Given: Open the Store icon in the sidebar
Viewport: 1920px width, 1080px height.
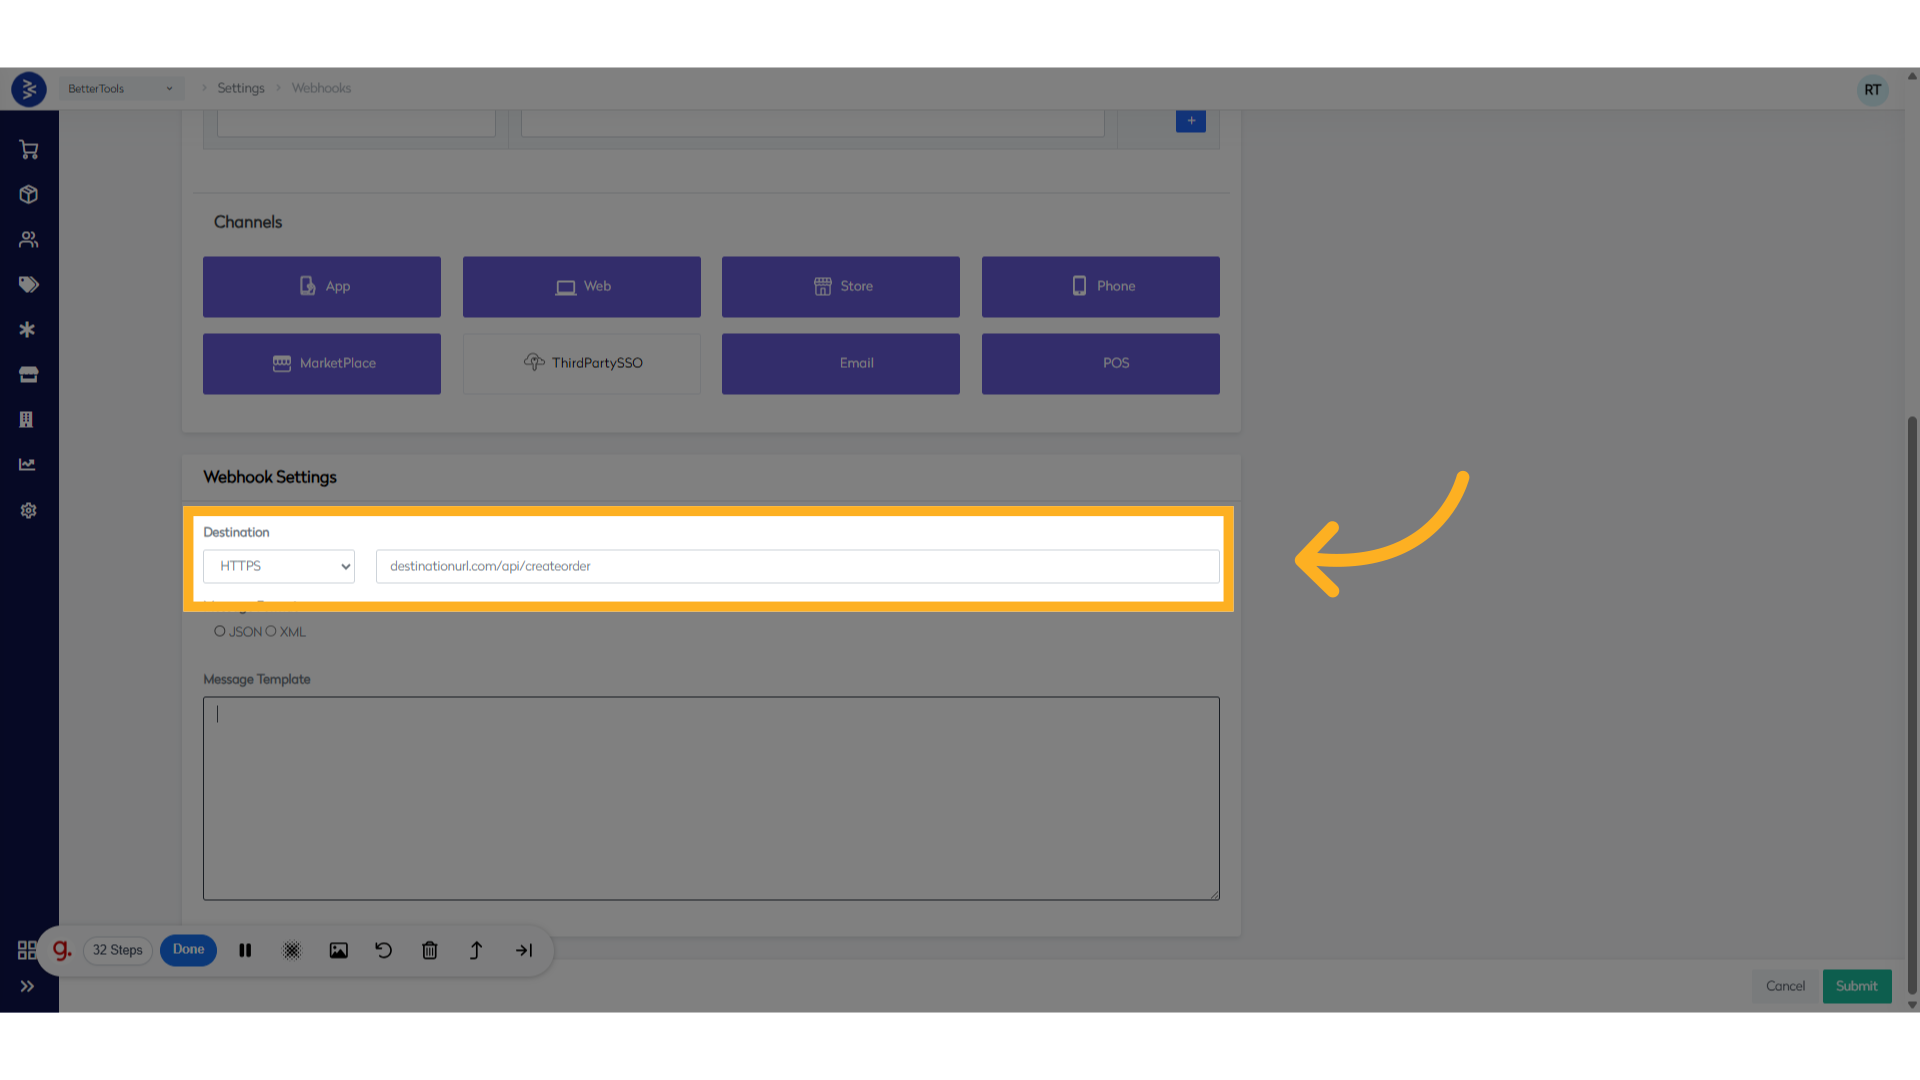Looking at the screenshot, I should coord(28,374).
